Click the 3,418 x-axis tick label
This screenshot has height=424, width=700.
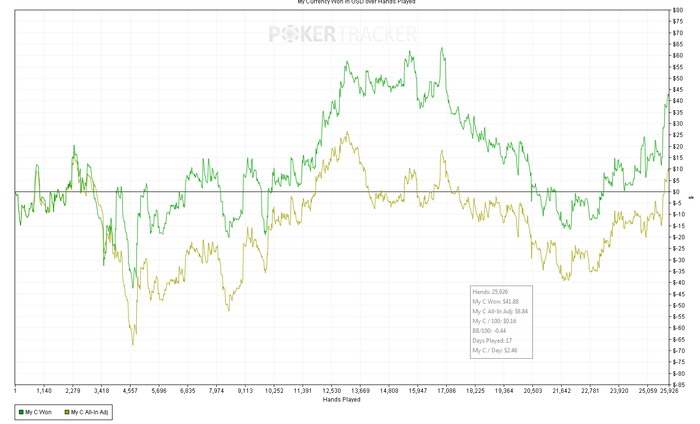tap(101, 391)
